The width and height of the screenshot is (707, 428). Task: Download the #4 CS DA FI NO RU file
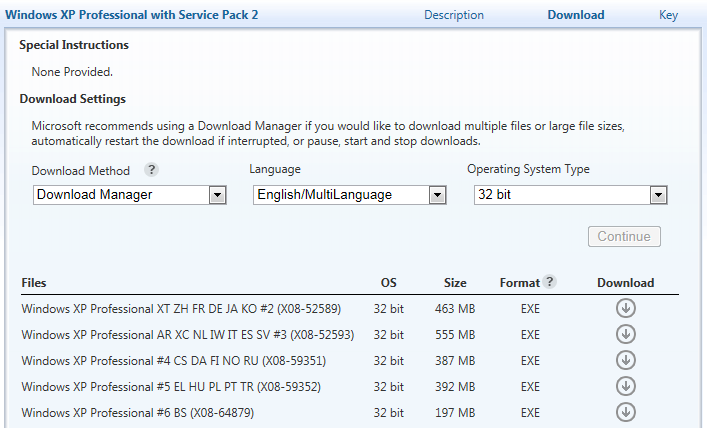626,360
